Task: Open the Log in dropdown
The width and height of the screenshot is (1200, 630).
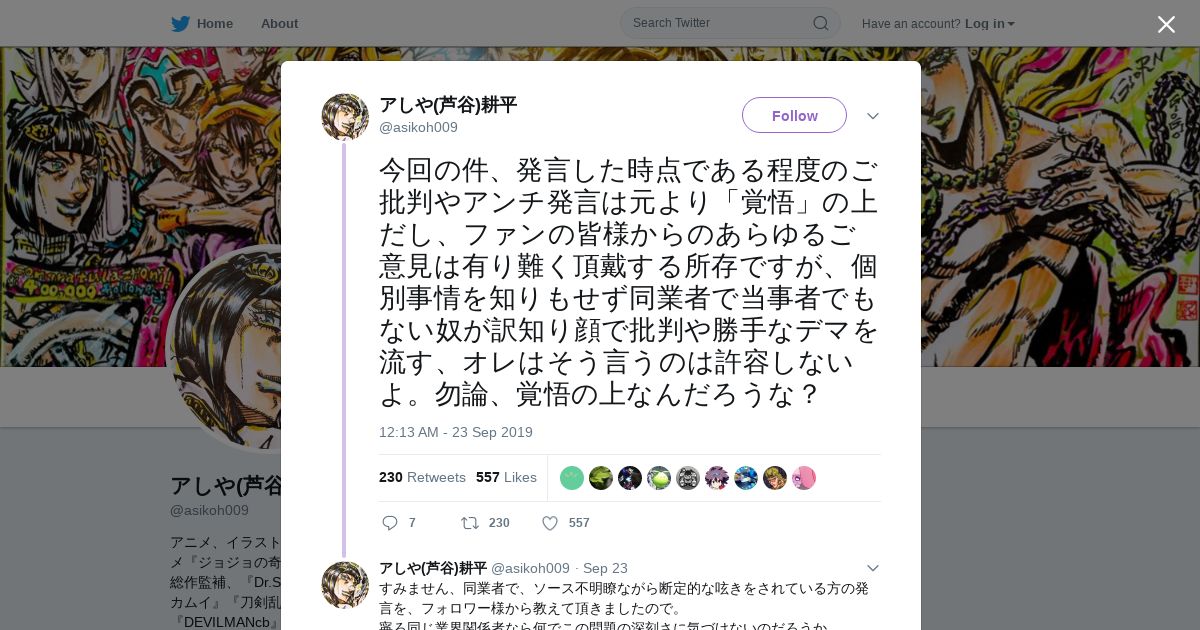Action: 989,23
